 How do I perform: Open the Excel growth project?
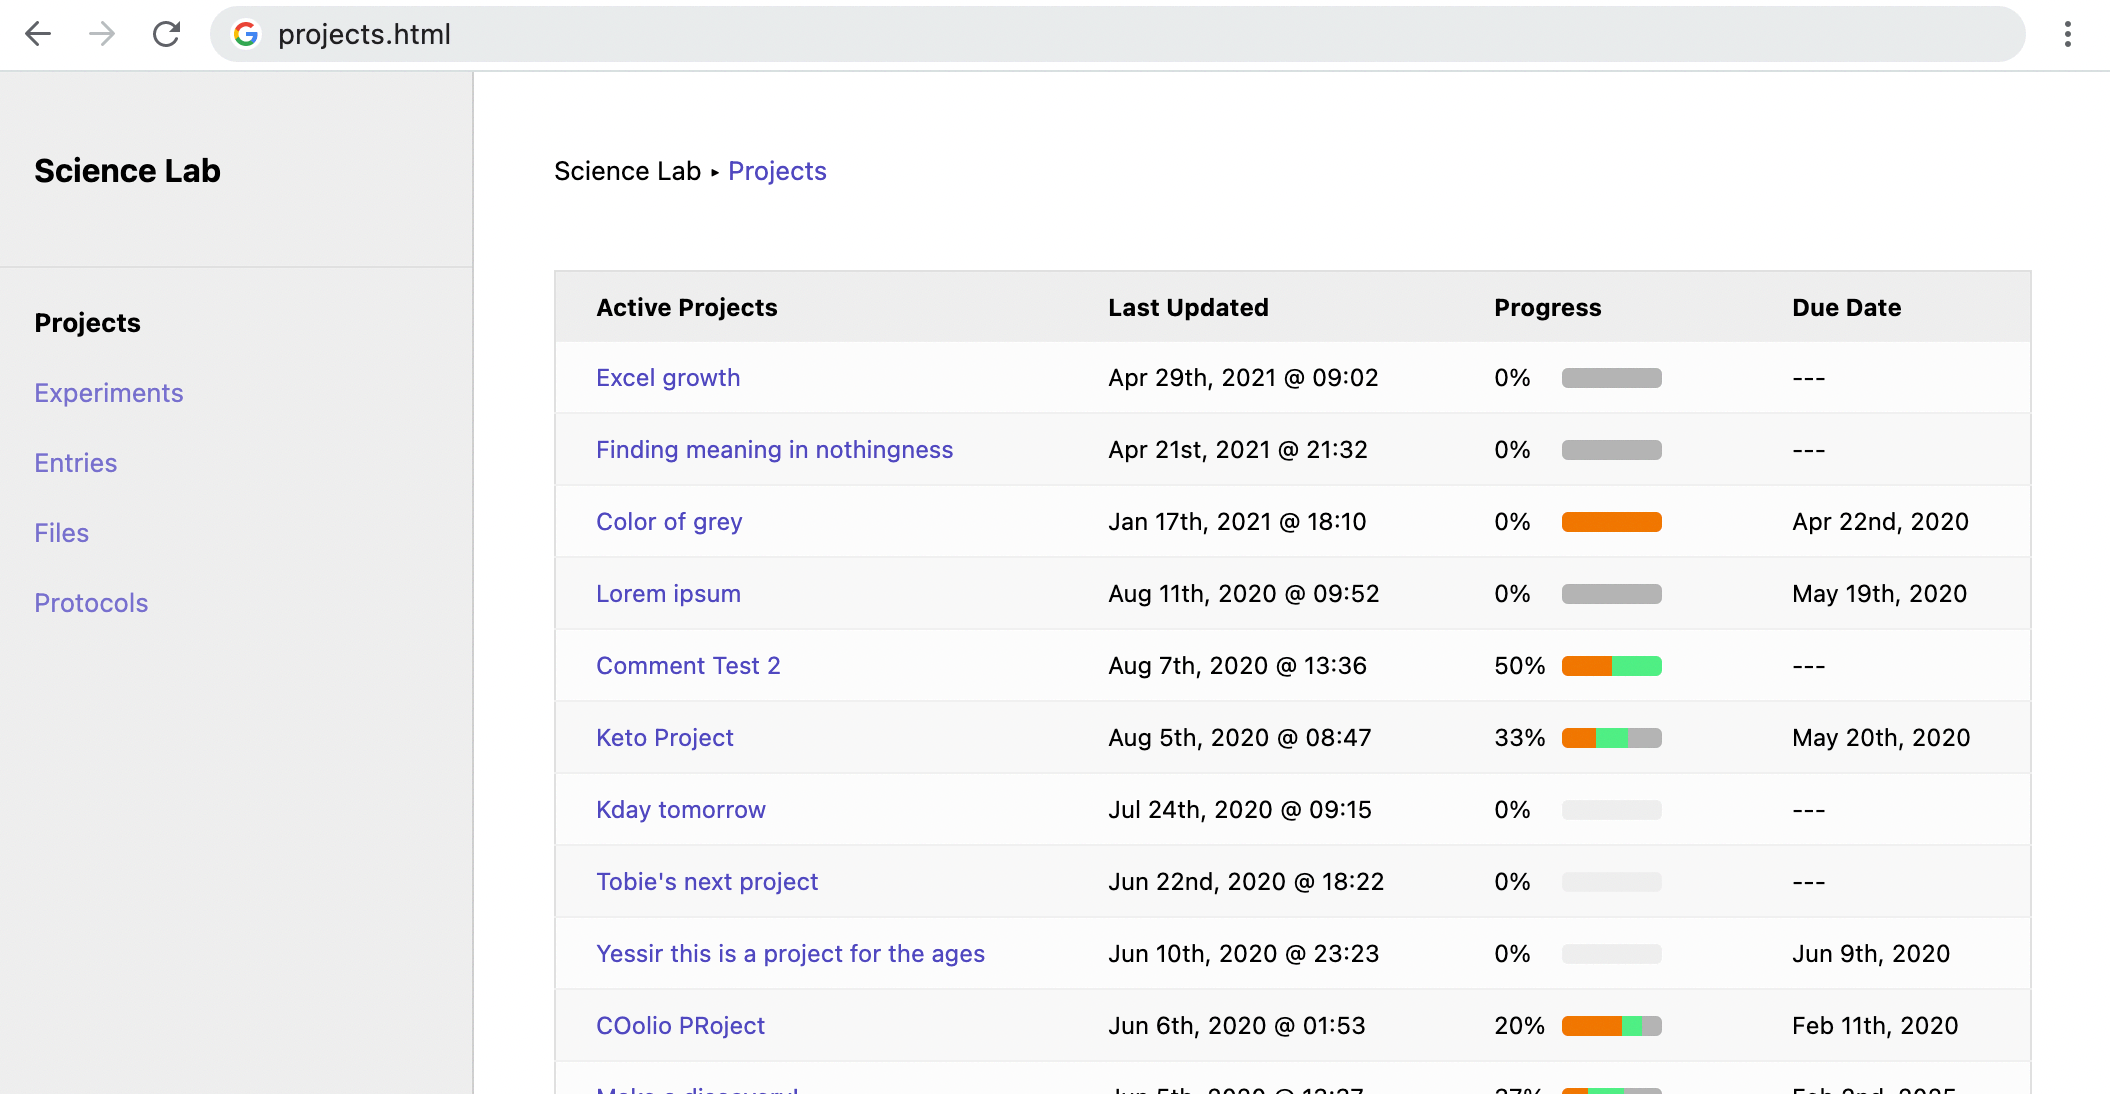click(x=667, y=378)
